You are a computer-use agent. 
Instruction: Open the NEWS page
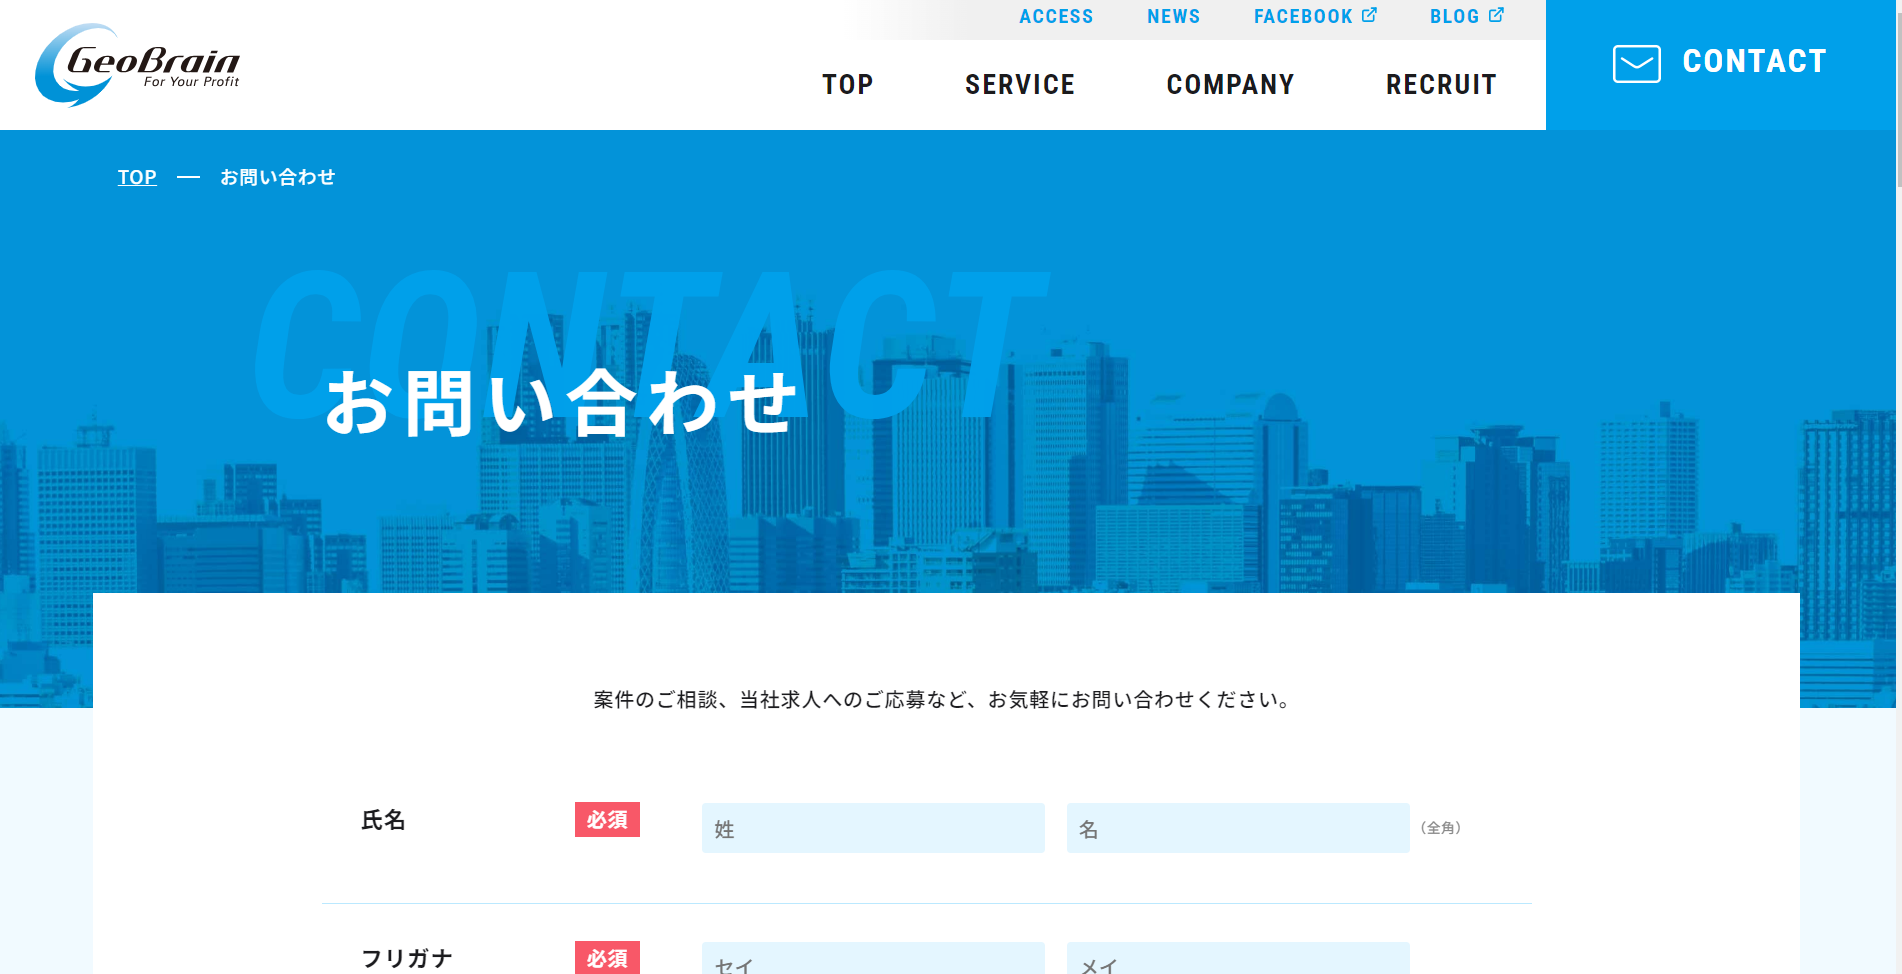(x=1173, y=17)
